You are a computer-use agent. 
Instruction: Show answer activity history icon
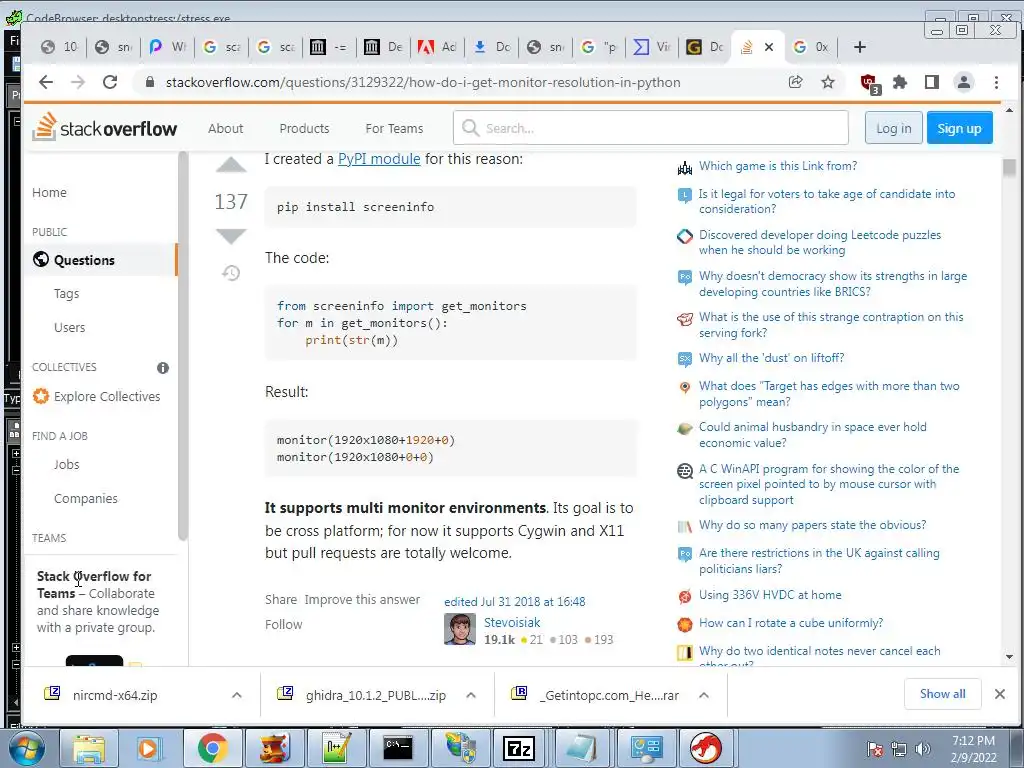pyautogui.click(x=231, y=272)
